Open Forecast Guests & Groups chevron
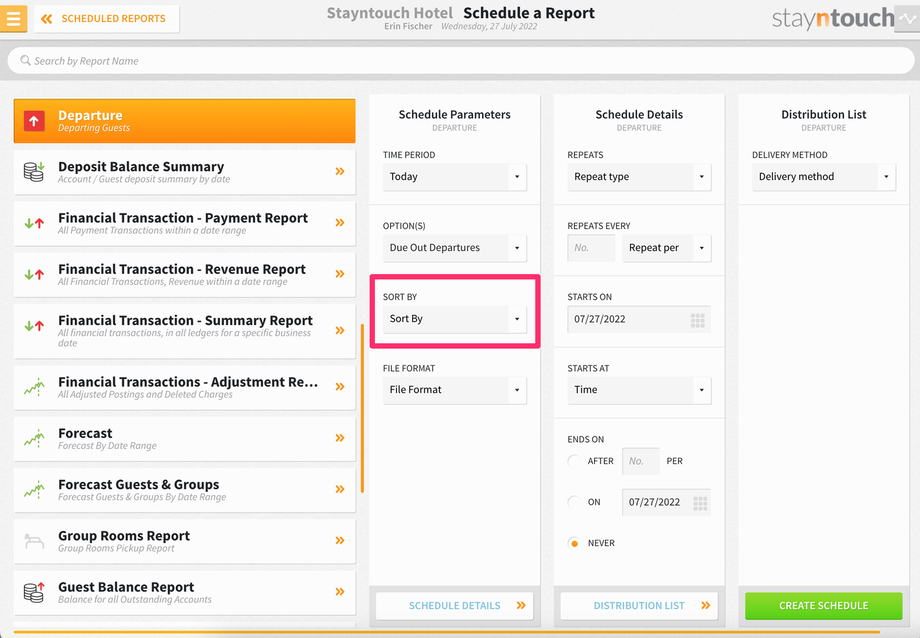920x638 pixels. (x=340, y=489)
